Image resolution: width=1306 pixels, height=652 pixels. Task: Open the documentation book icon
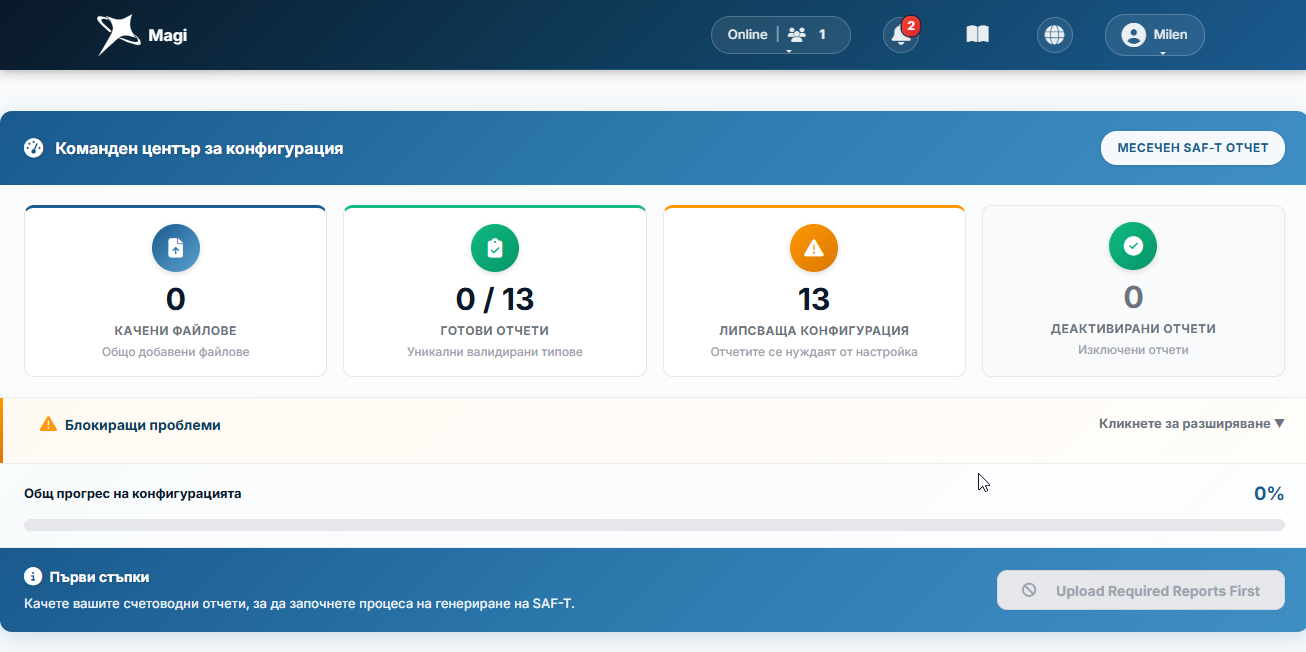[977, 35]
